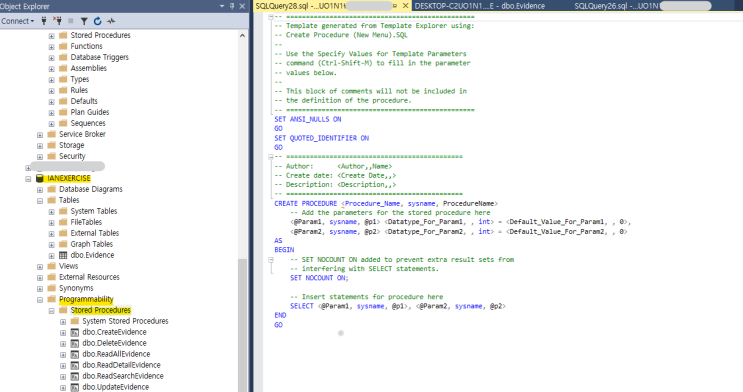743x392 pixels.
Task: Click the Storage folder icon
Action: [52, 145]
